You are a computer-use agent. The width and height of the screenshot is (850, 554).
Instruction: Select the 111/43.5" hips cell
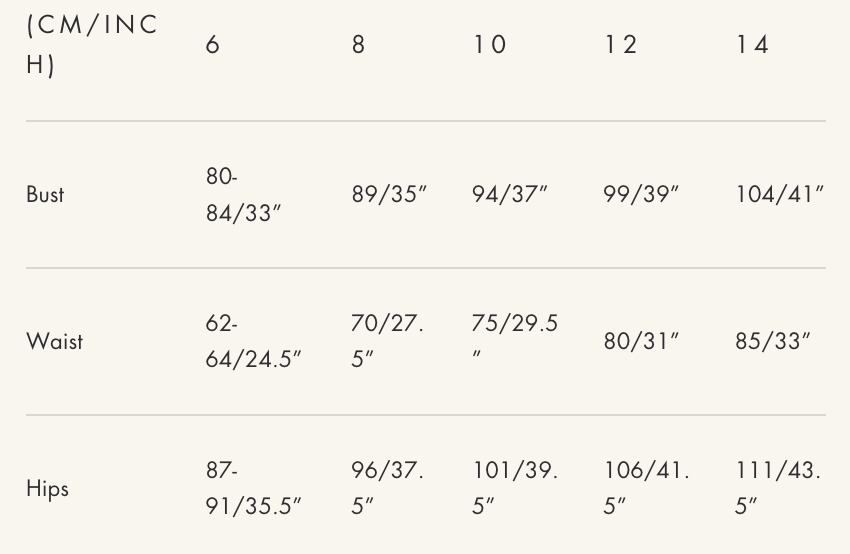coord(777,488)
